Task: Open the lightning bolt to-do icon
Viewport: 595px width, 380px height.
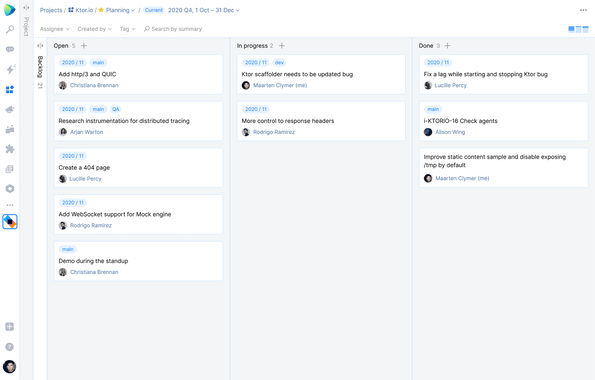Action: (10, 69)
